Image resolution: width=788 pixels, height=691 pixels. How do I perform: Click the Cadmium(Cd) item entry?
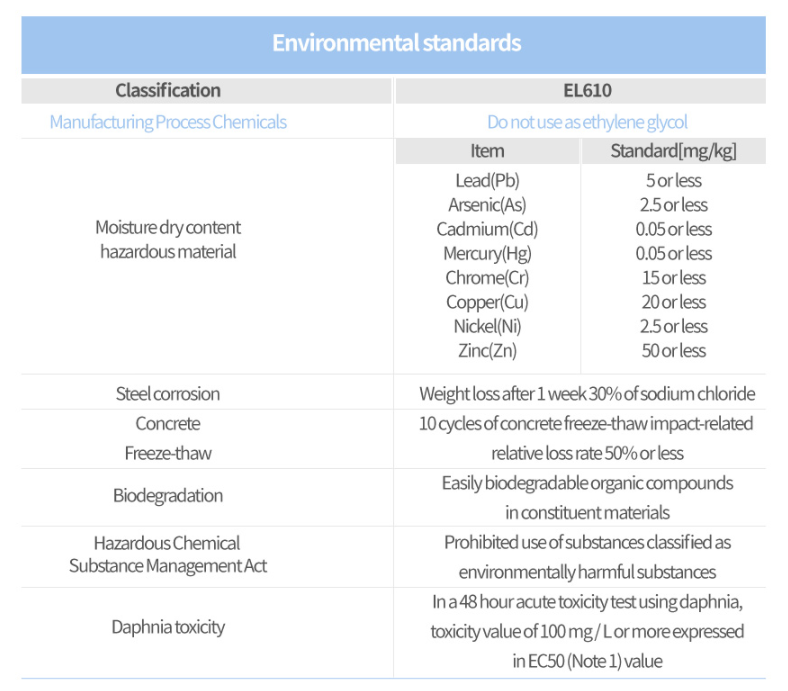tap(487, 229)
